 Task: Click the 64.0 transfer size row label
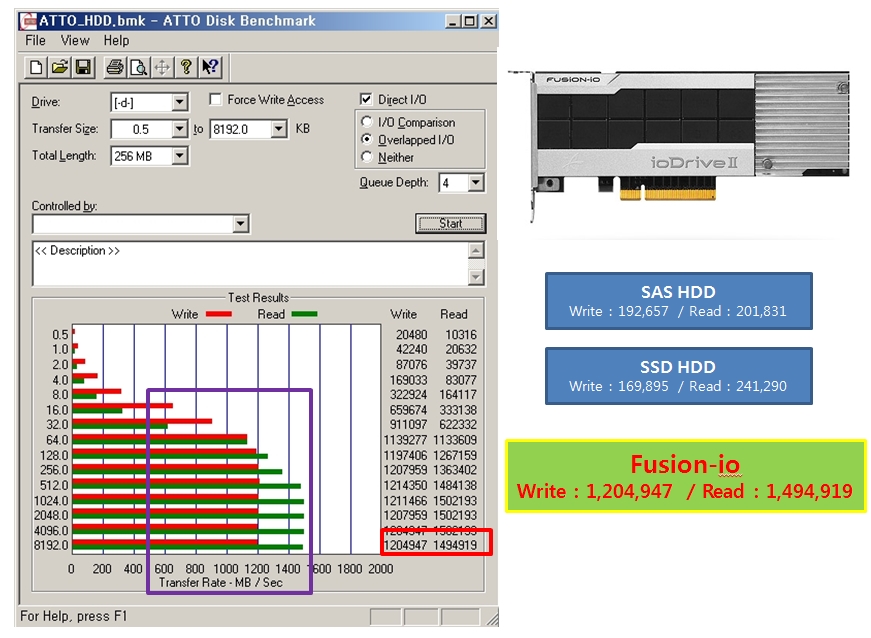pos(57,440)
